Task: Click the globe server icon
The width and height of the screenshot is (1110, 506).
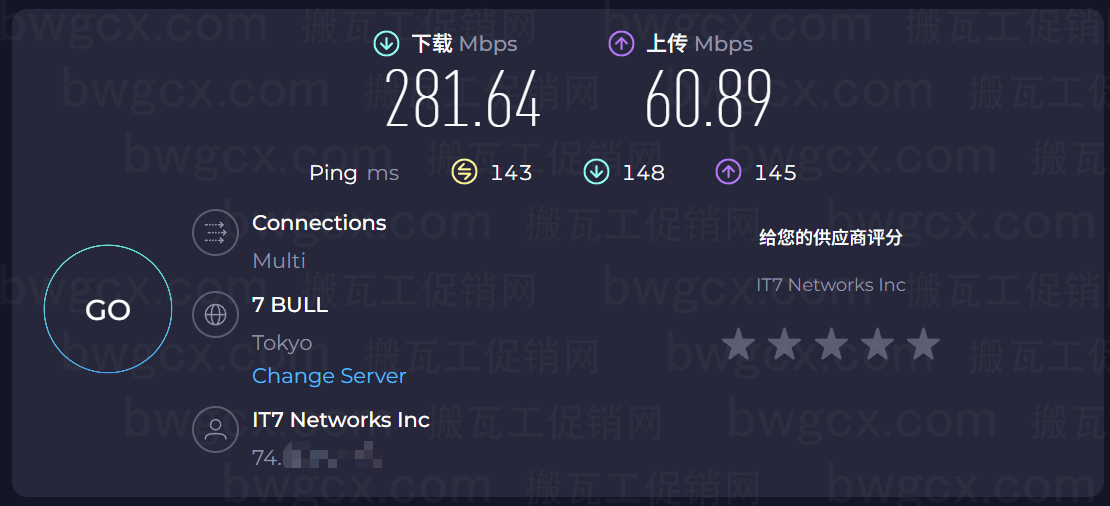Action: tap(215, 314)
